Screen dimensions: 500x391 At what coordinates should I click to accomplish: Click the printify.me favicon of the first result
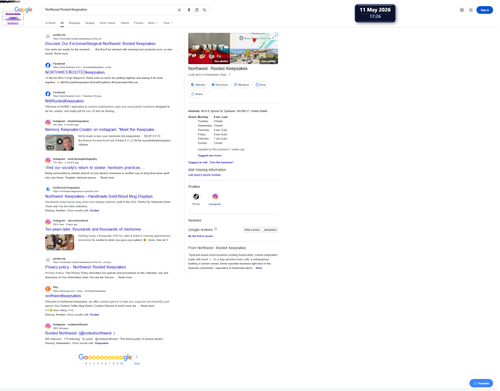tap(48, 36)
